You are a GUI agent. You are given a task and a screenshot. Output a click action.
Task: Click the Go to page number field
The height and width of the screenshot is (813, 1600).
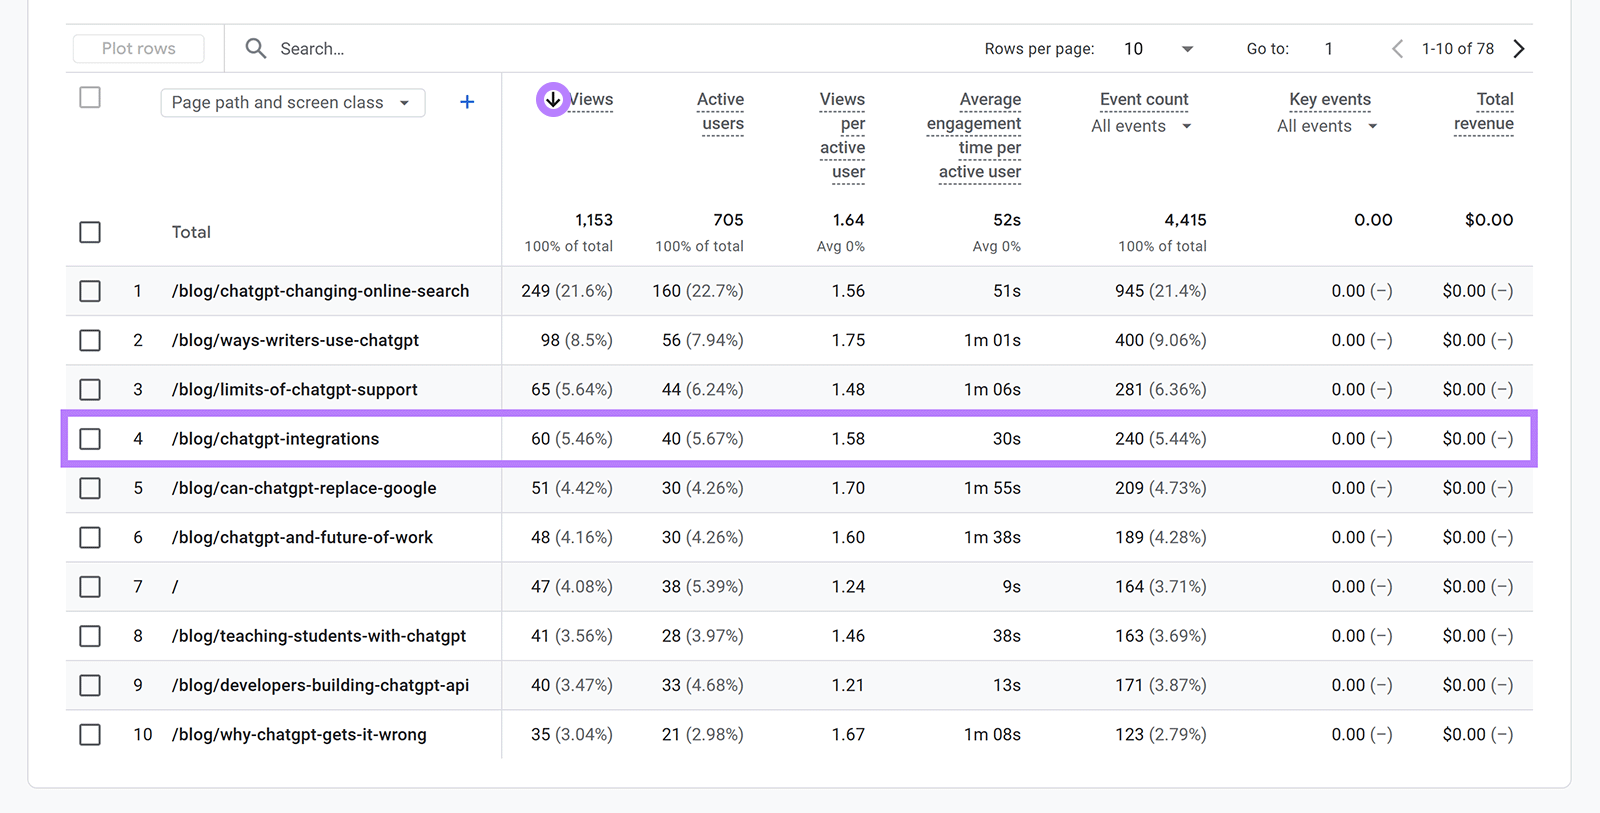coord(1329,49)
